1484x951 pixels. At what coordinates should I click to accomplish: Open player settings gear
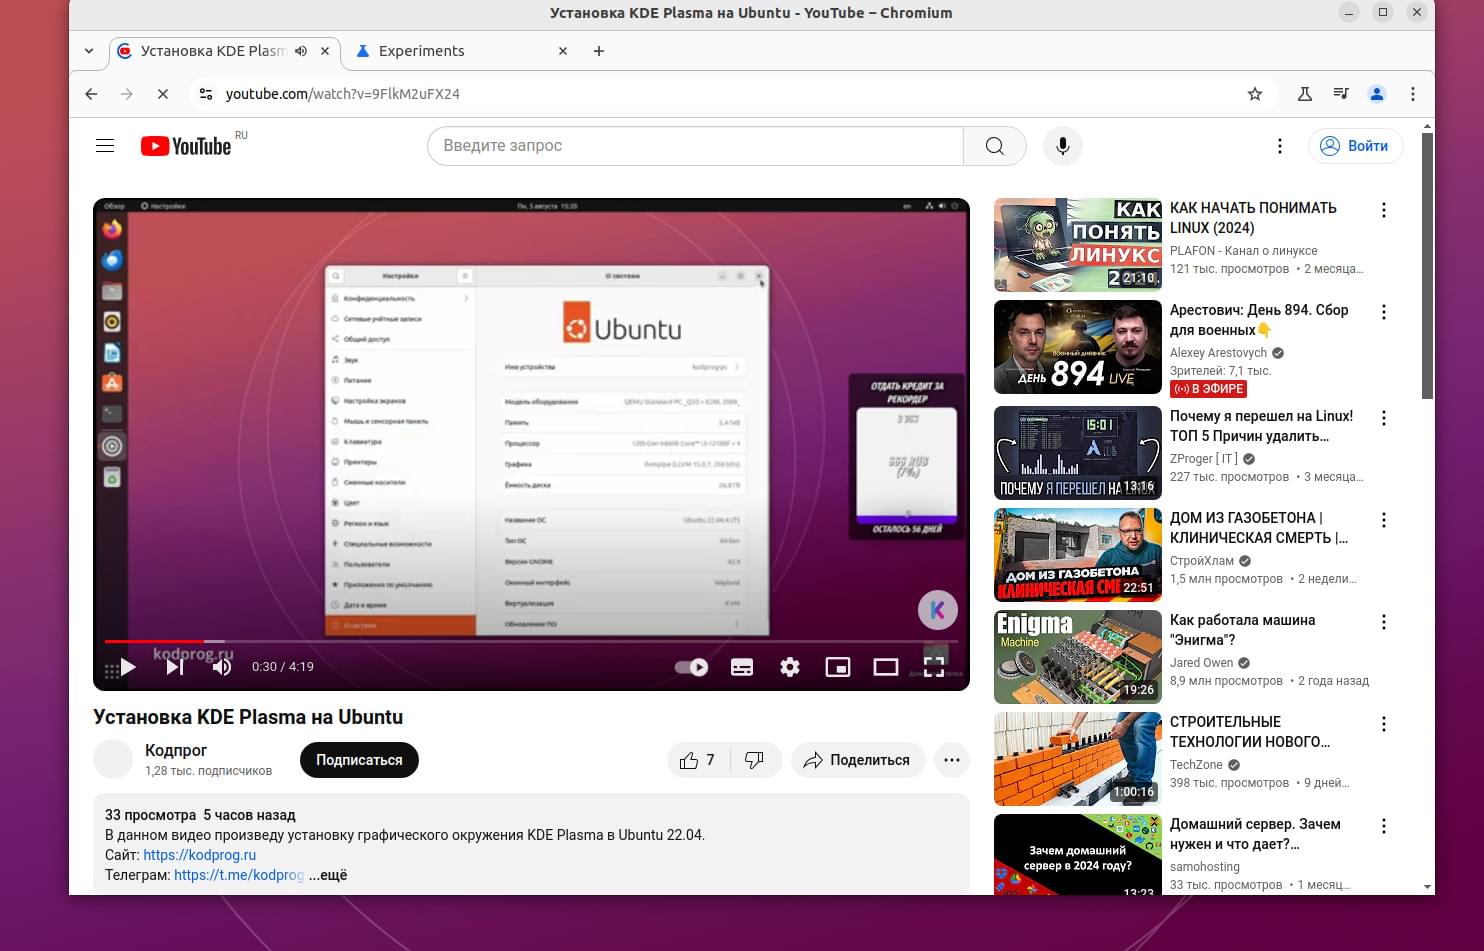[790, 667]
